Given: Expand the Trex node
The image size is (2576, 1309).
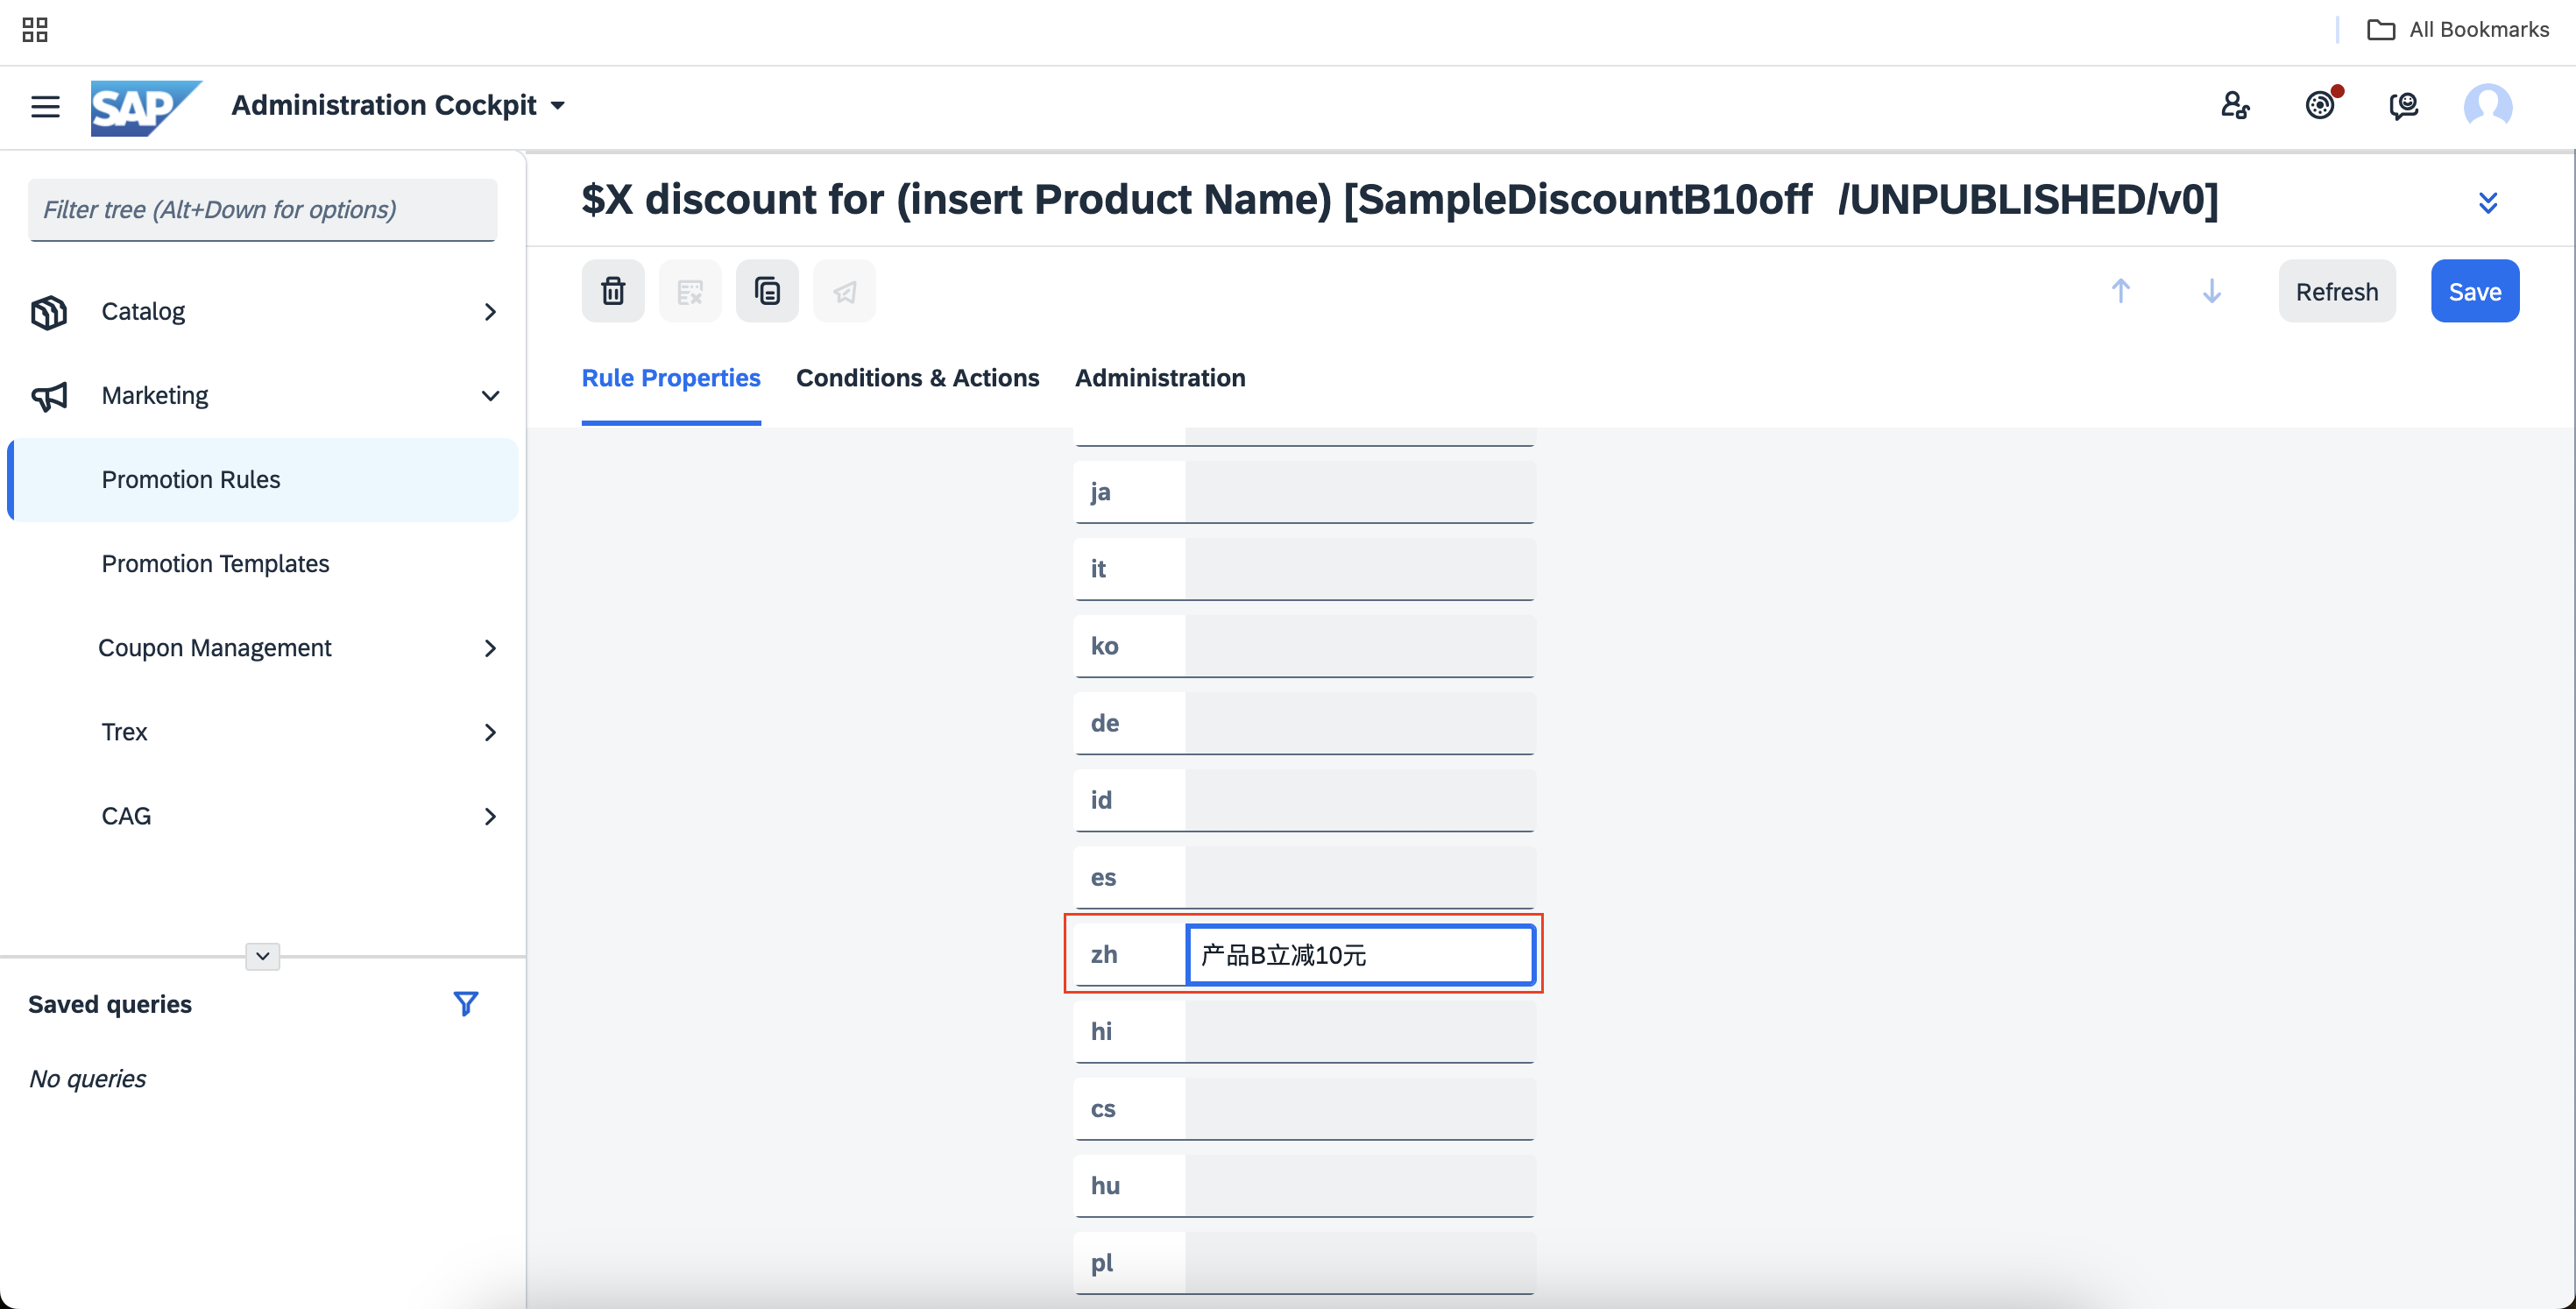Looking at the screenshot, I should coord(490,732).
